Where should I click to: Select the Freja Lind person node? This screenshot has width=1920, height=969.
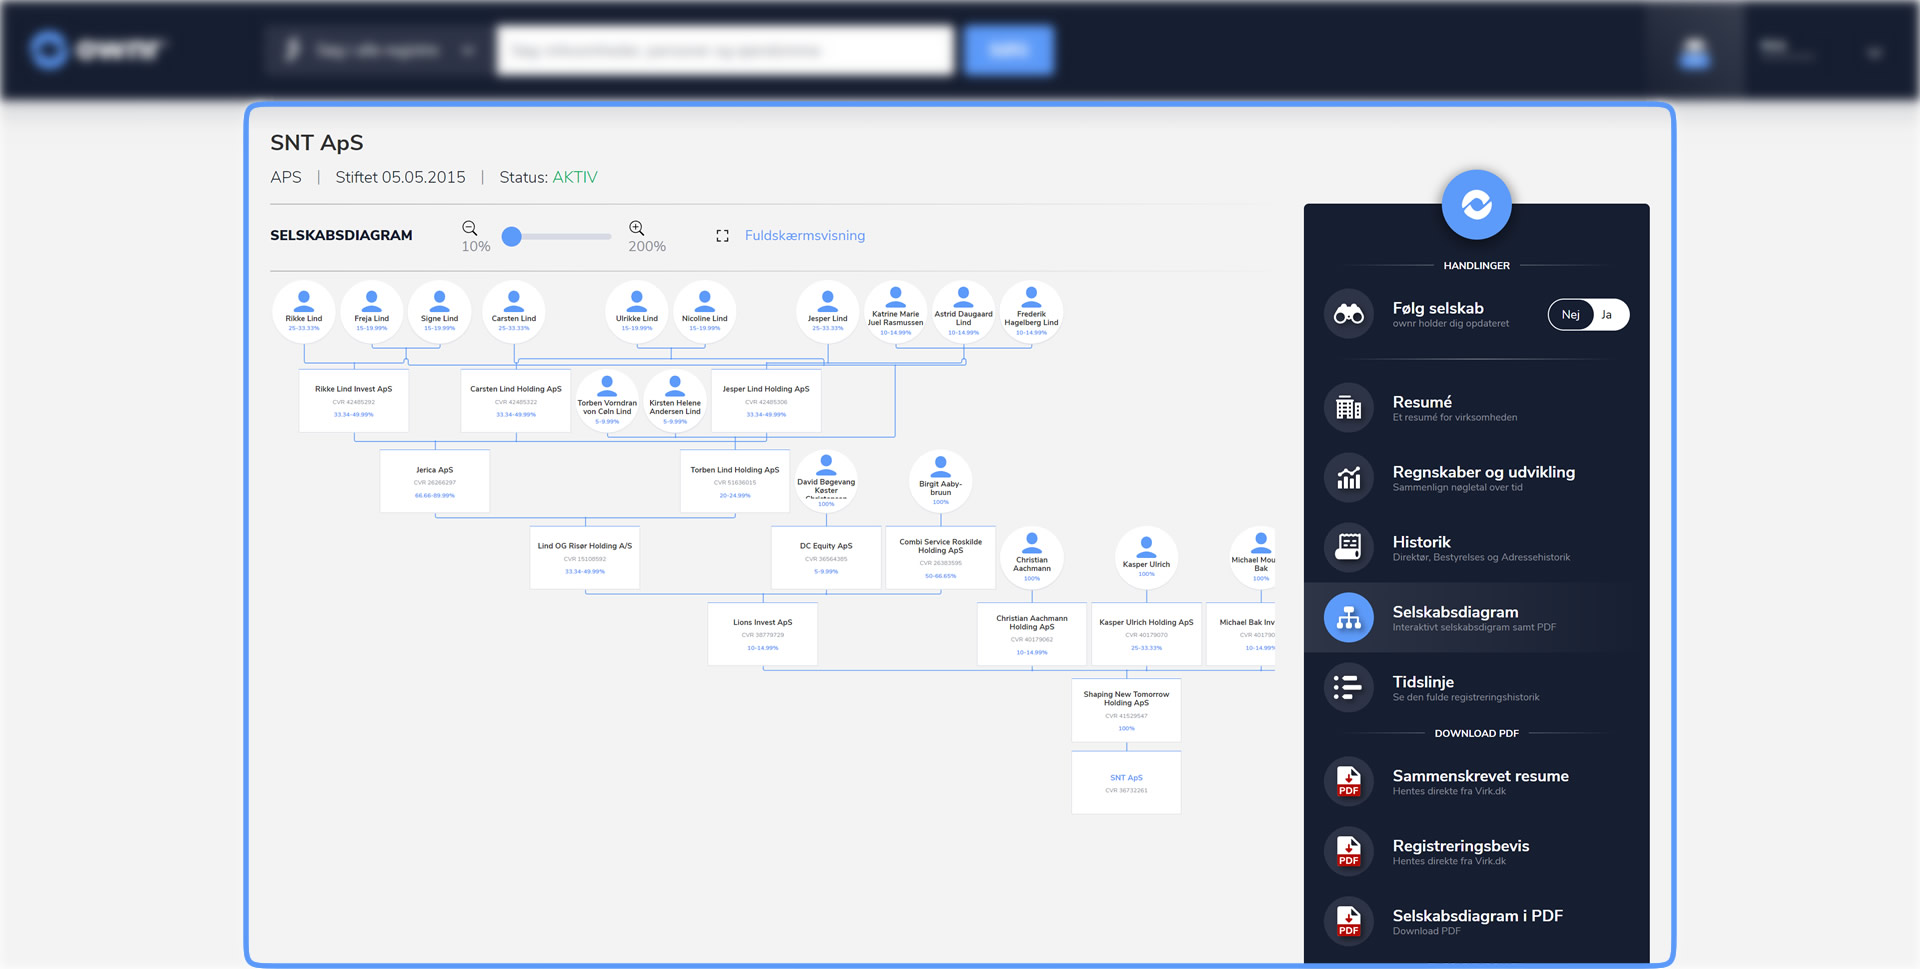pos(372,312)
